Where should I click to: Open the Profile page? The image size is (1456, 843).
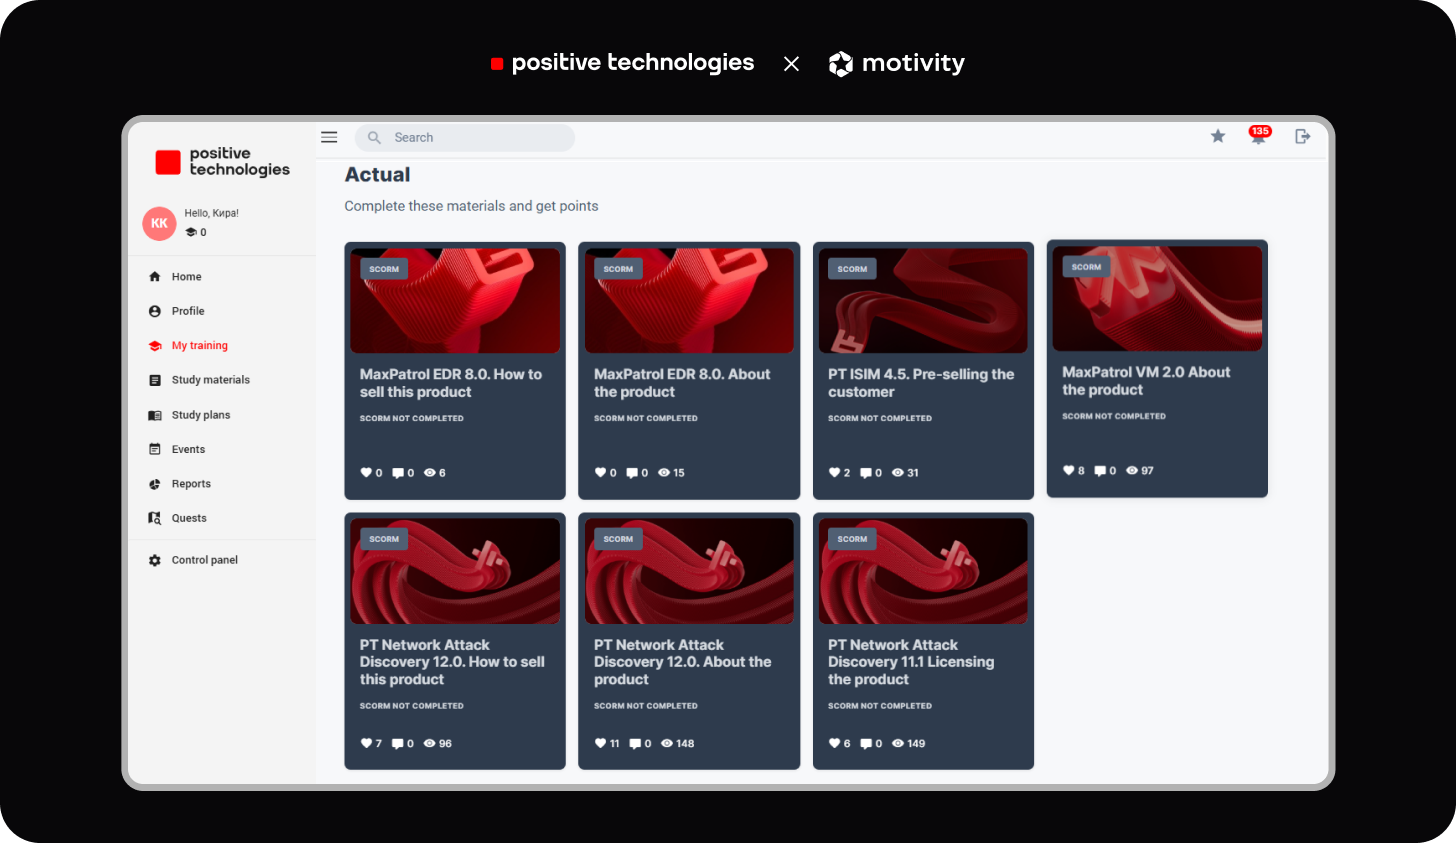pos(187,311)
